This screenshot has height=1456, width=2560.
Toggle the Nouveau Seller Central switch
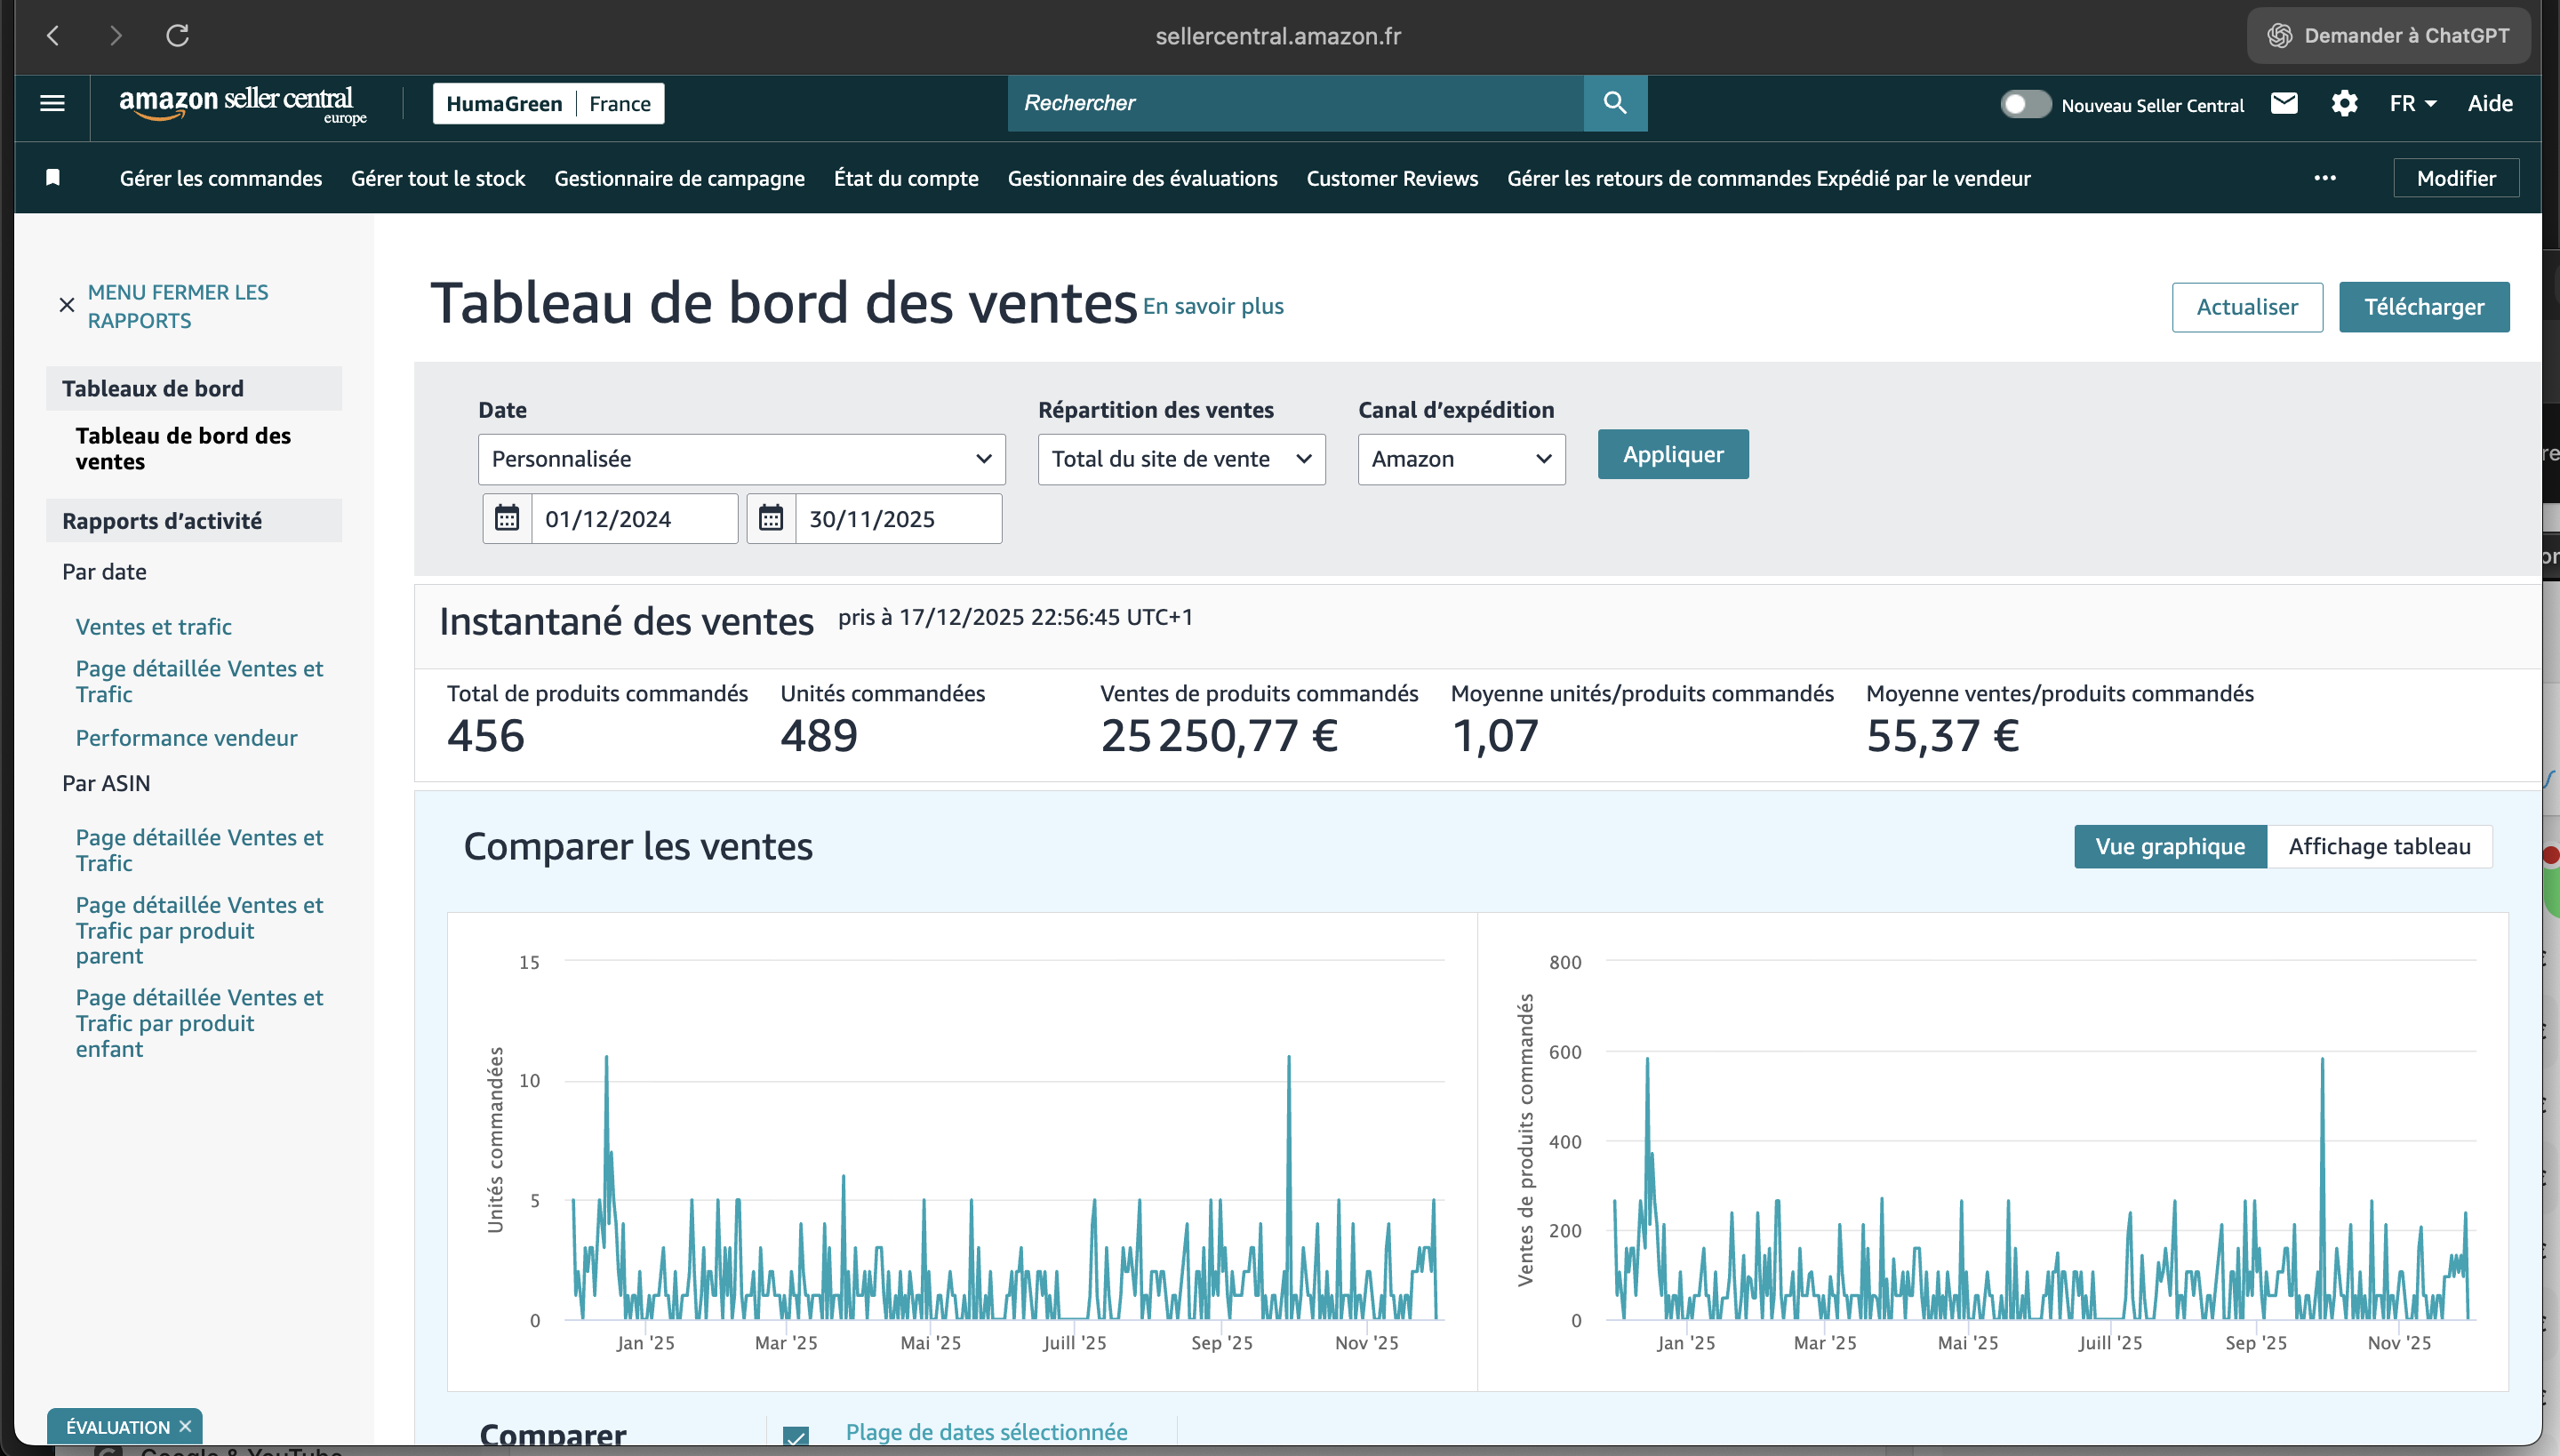(2024, 104)
